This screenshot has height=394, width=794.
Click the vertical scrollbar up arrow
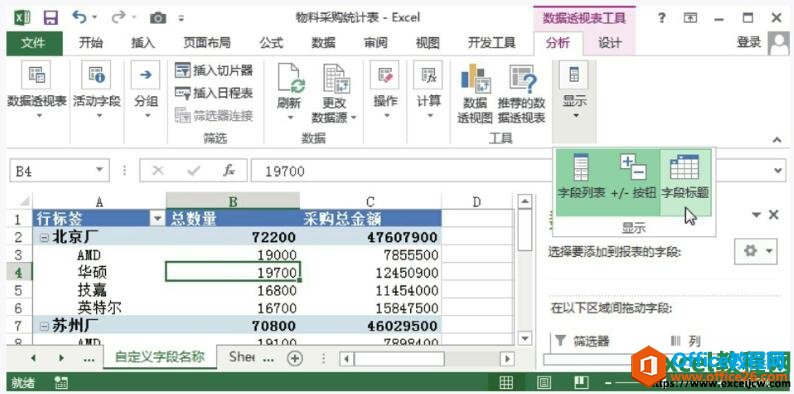pos(525,202)
